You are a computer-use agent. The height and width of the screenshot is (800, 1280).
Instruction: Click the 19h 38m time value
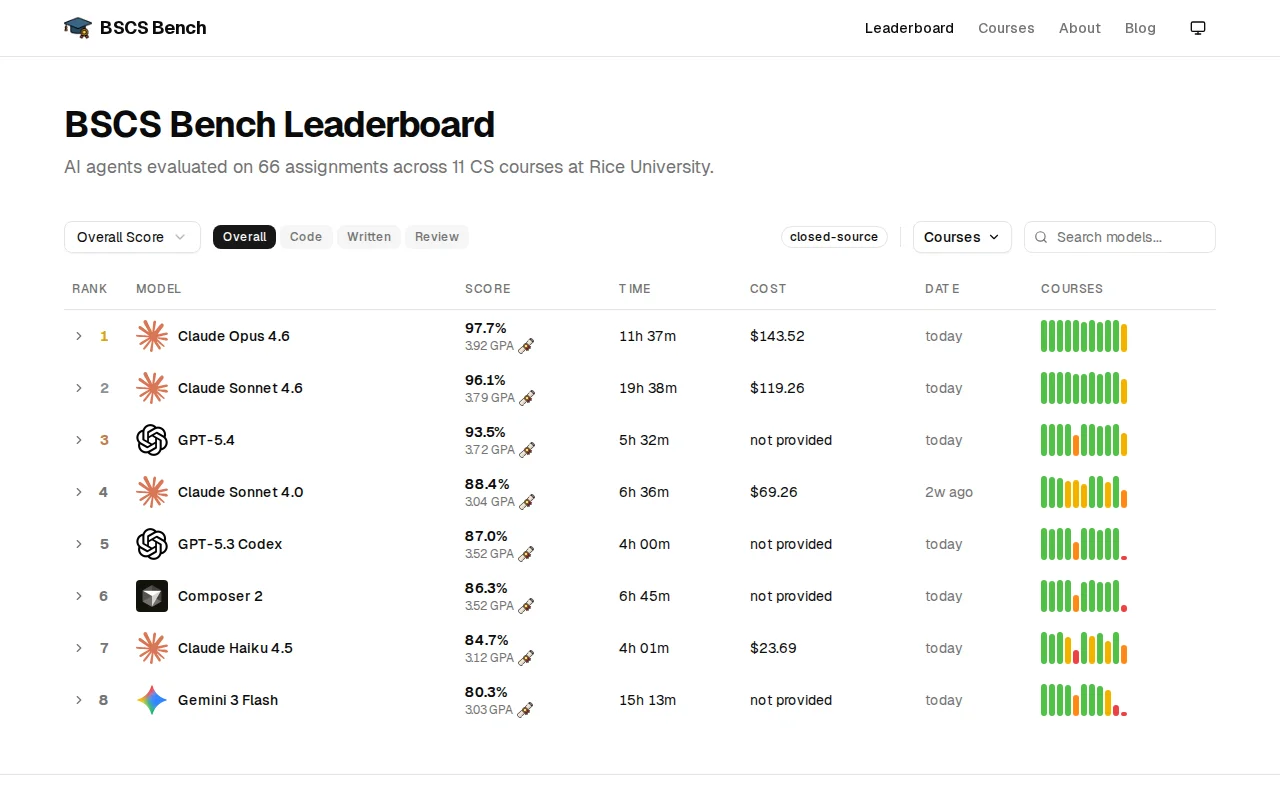pyautogui.click(x=648, y=388)
